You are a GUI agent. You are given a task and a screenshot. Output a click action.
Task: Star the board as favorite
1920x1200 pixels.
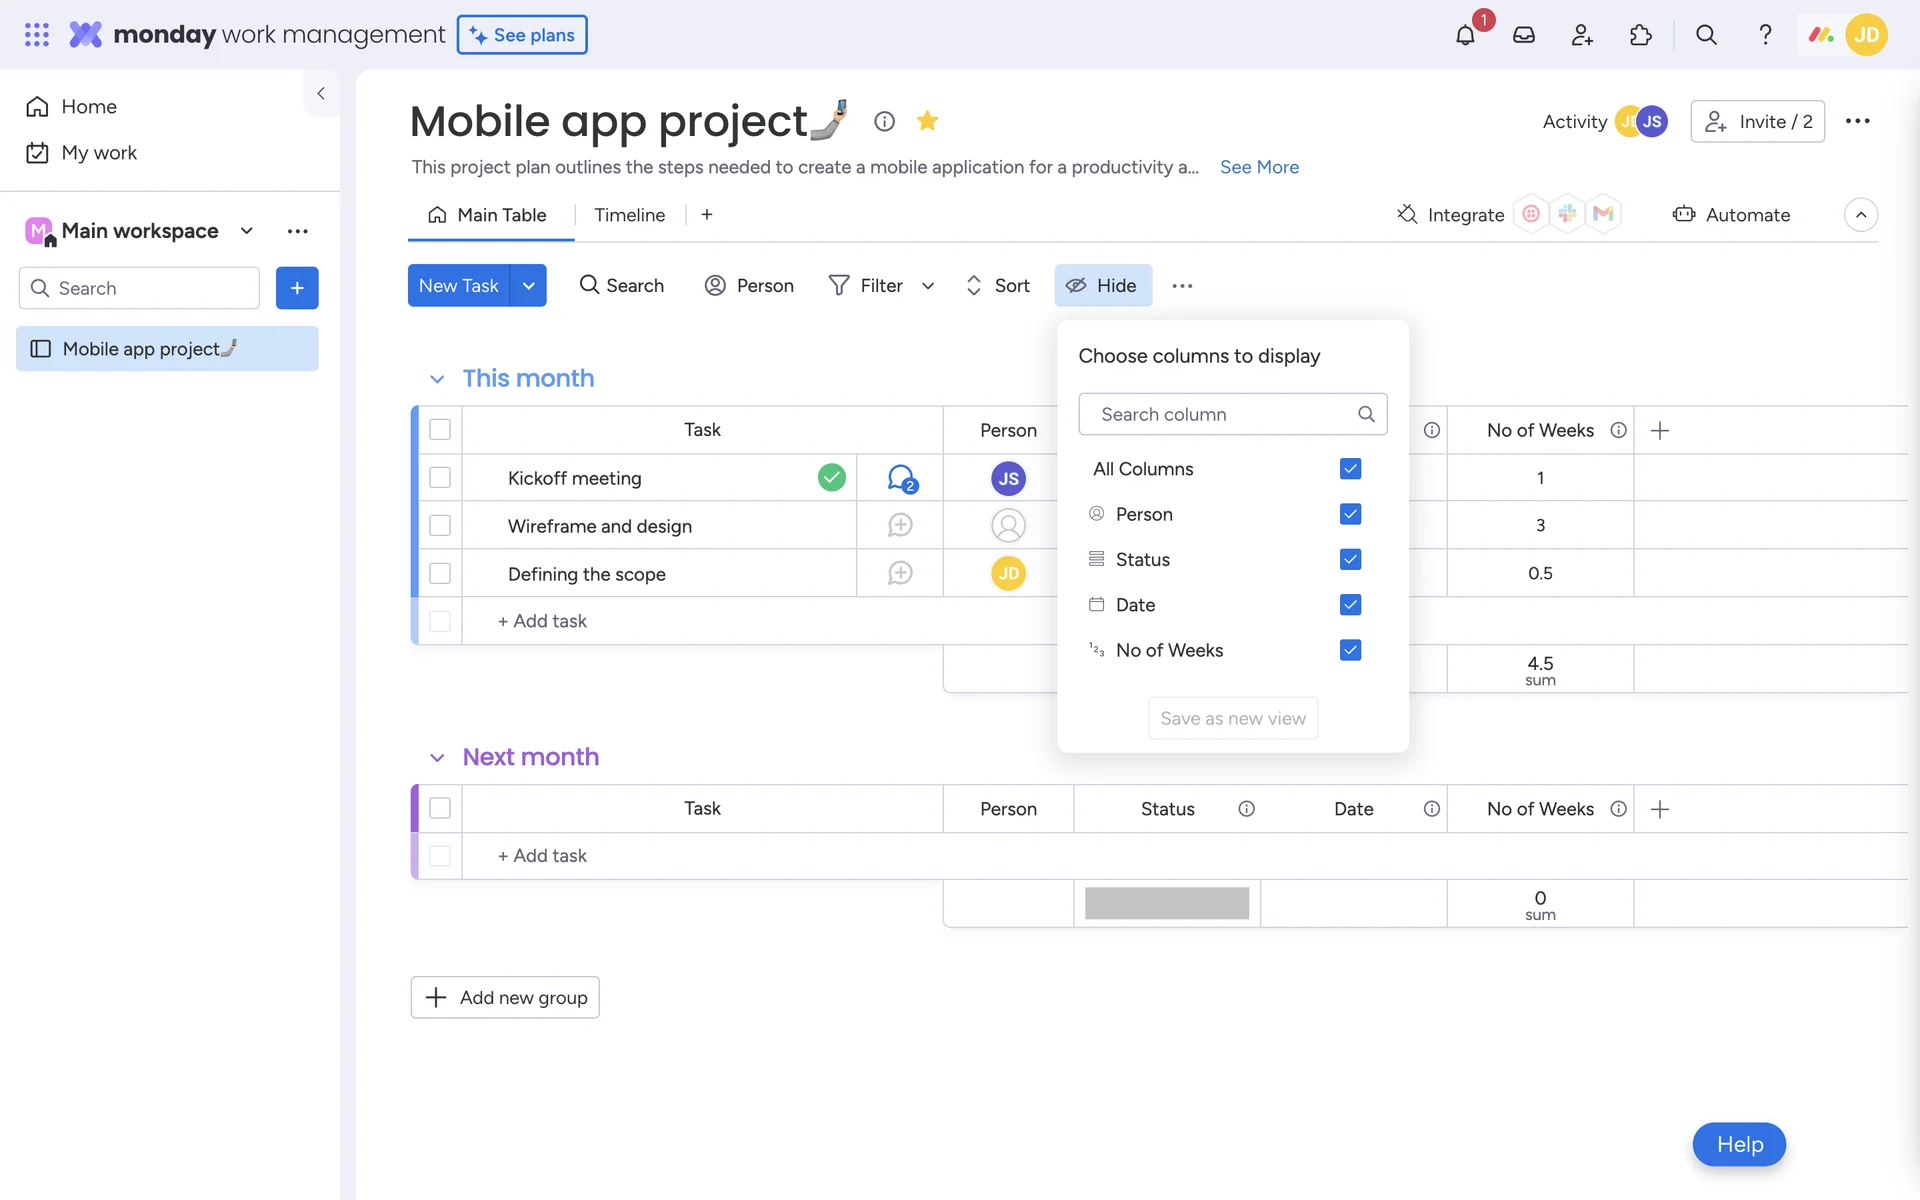[927, 121]
